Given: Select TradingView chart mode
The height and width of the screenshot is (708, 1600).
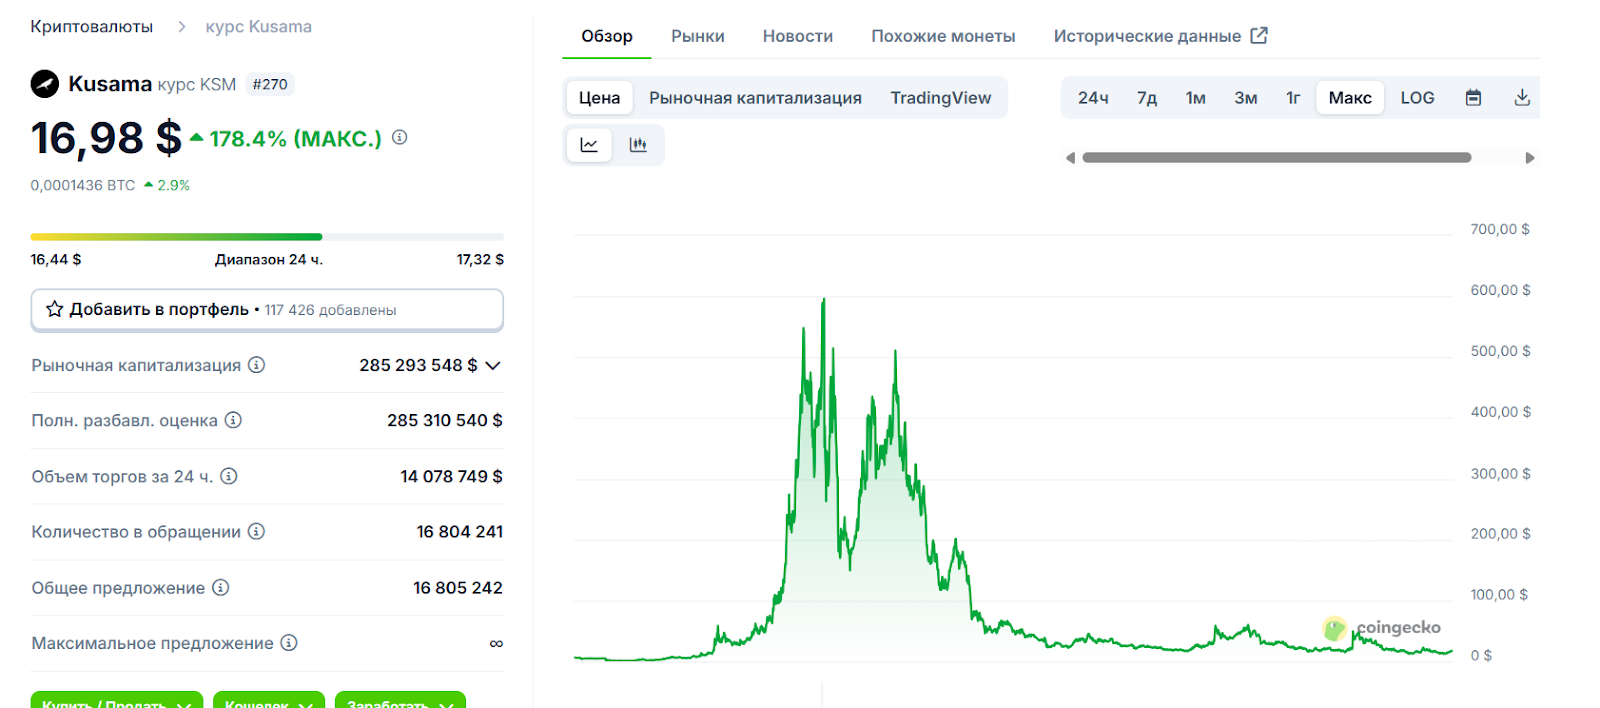Looking at the screenshot, I should coord(941,98).
